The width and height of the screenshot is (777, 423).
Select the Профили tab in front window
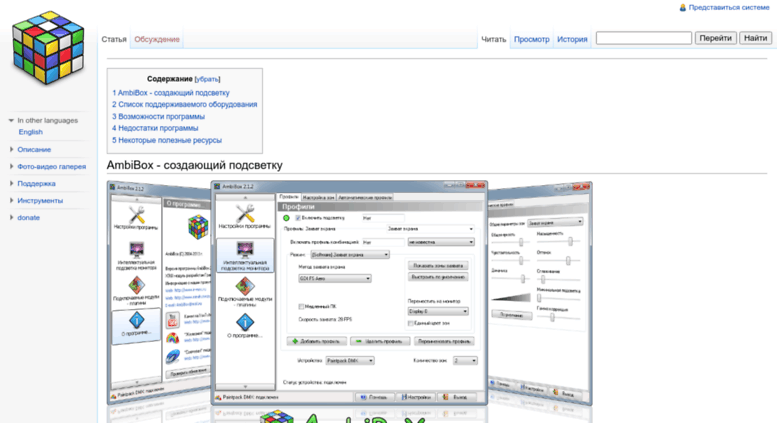coord(288,197)
